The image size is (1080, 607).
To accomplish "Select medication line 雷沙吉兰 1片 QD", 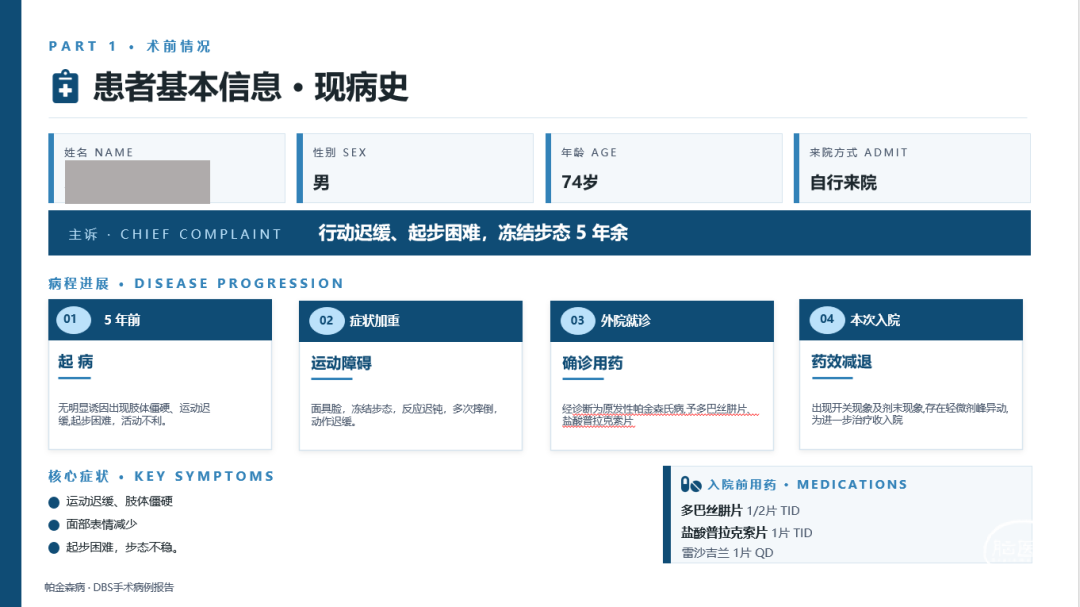I will 727,553.
